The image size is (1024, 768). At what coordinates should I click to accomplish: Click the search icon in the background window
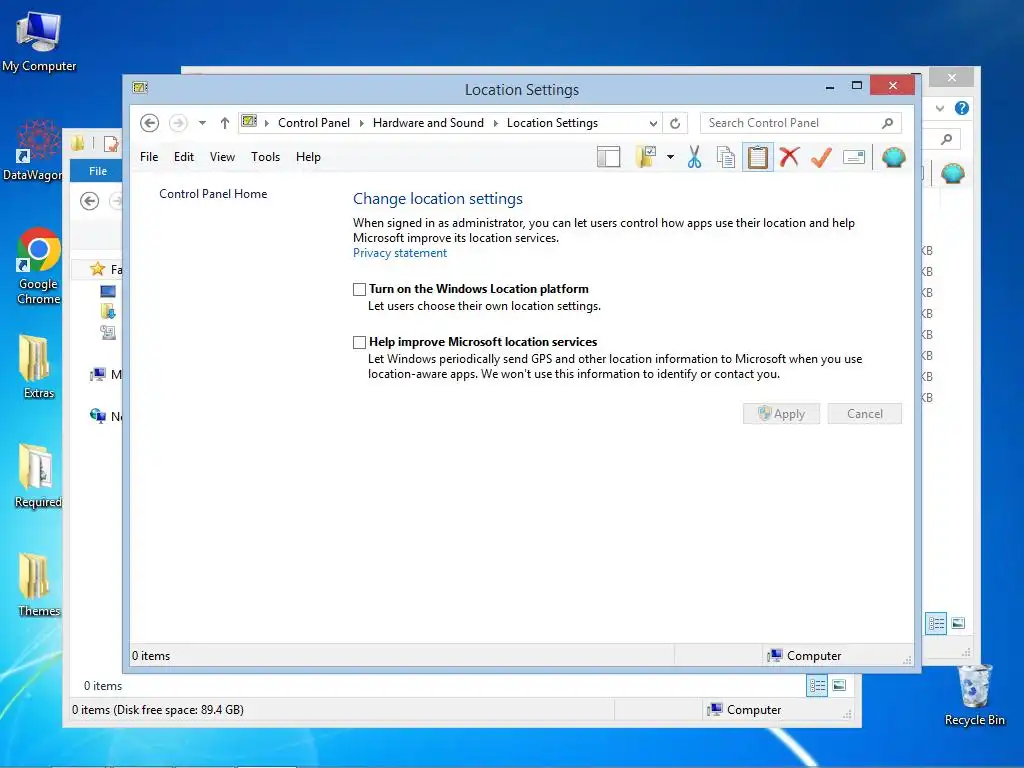[946, 138]
